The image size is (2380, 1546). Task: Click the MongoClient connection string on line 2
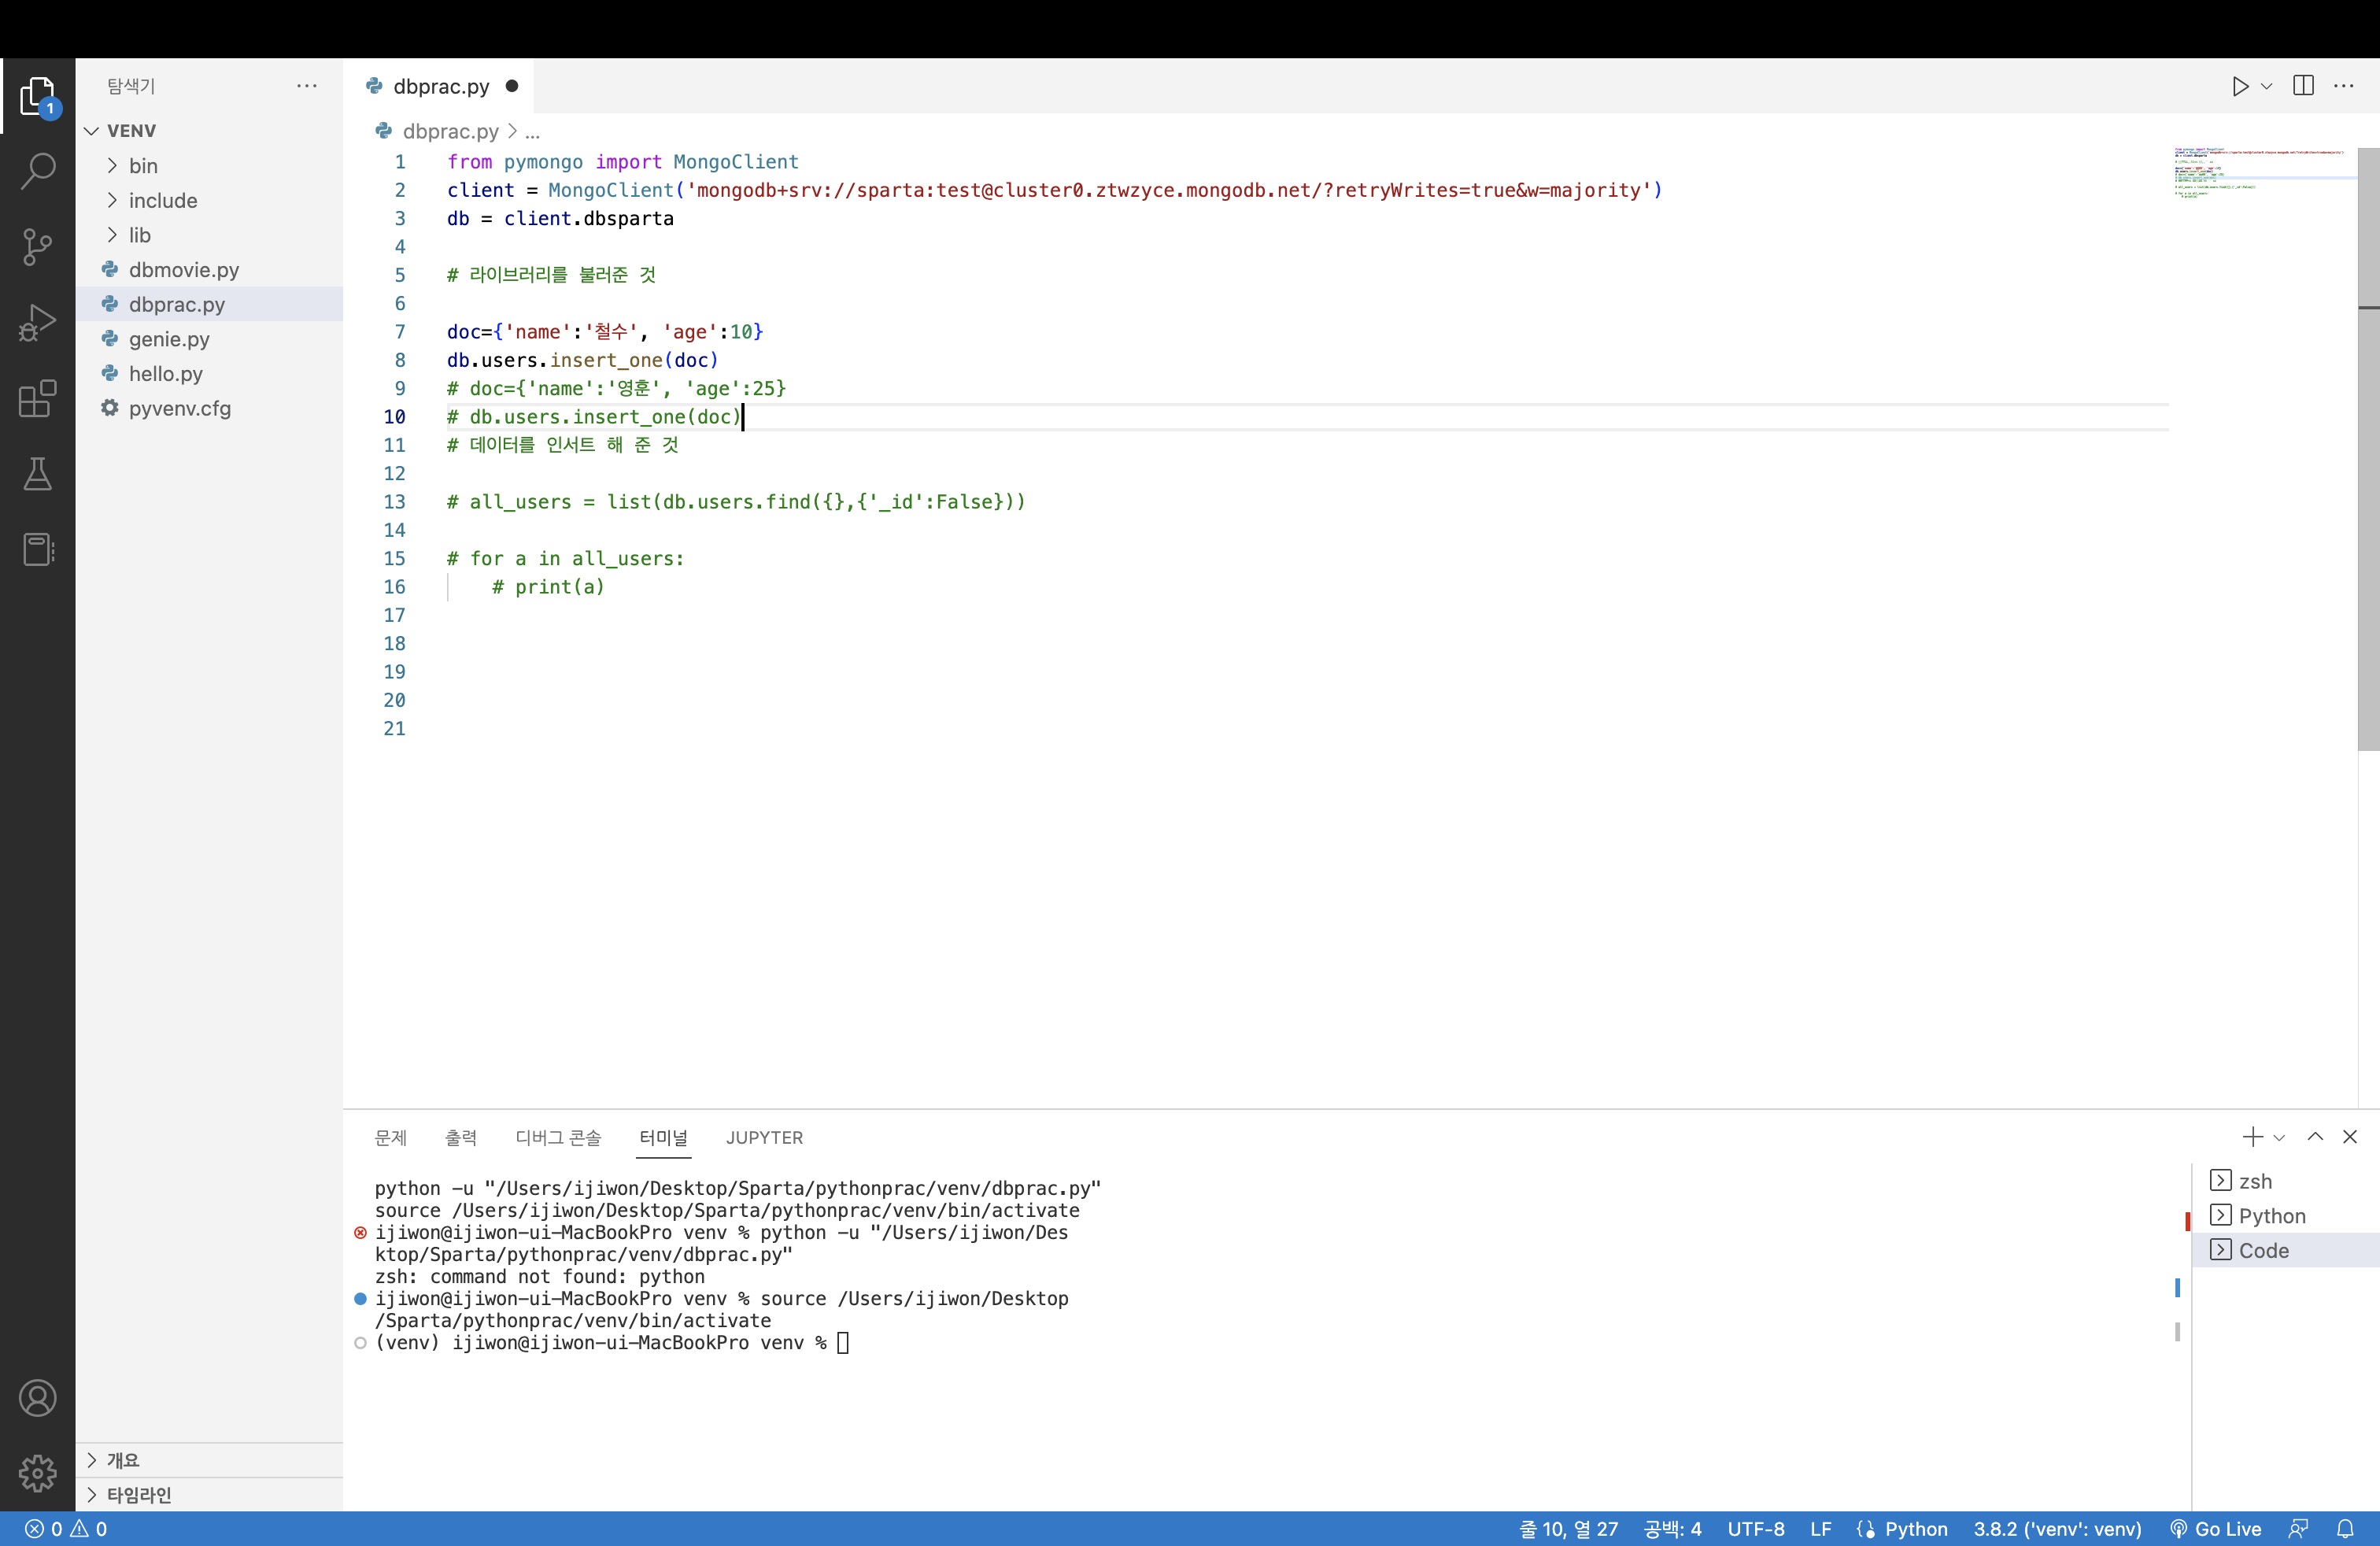(1168, 190)
